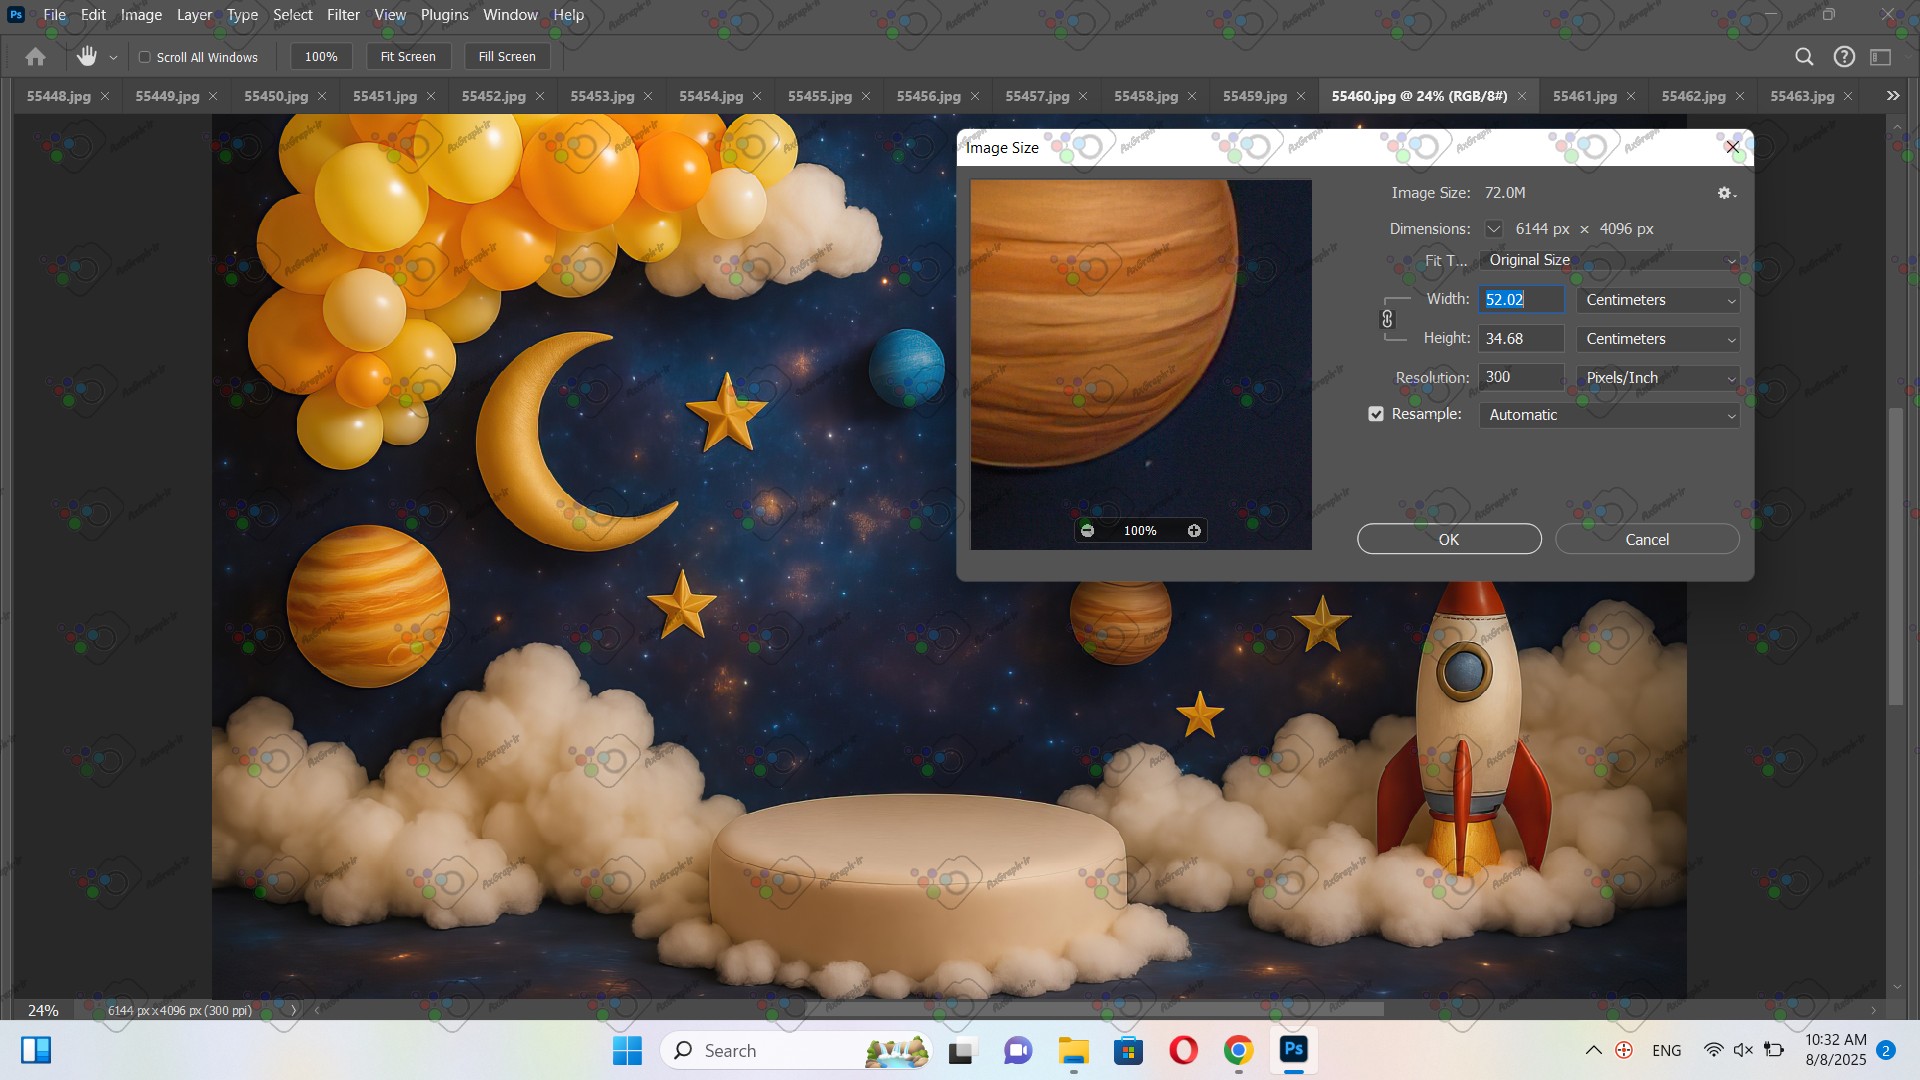Screen dimensions: 1920x1080
Task: Open the Filter menu
Action: pyautogui.click(x=343, y=15)
